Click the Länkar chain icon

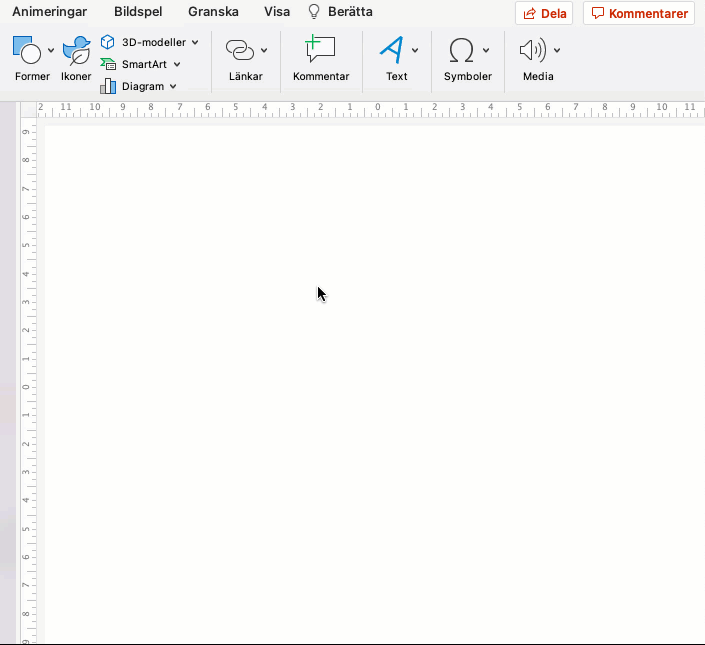click(x=240, y=50)
